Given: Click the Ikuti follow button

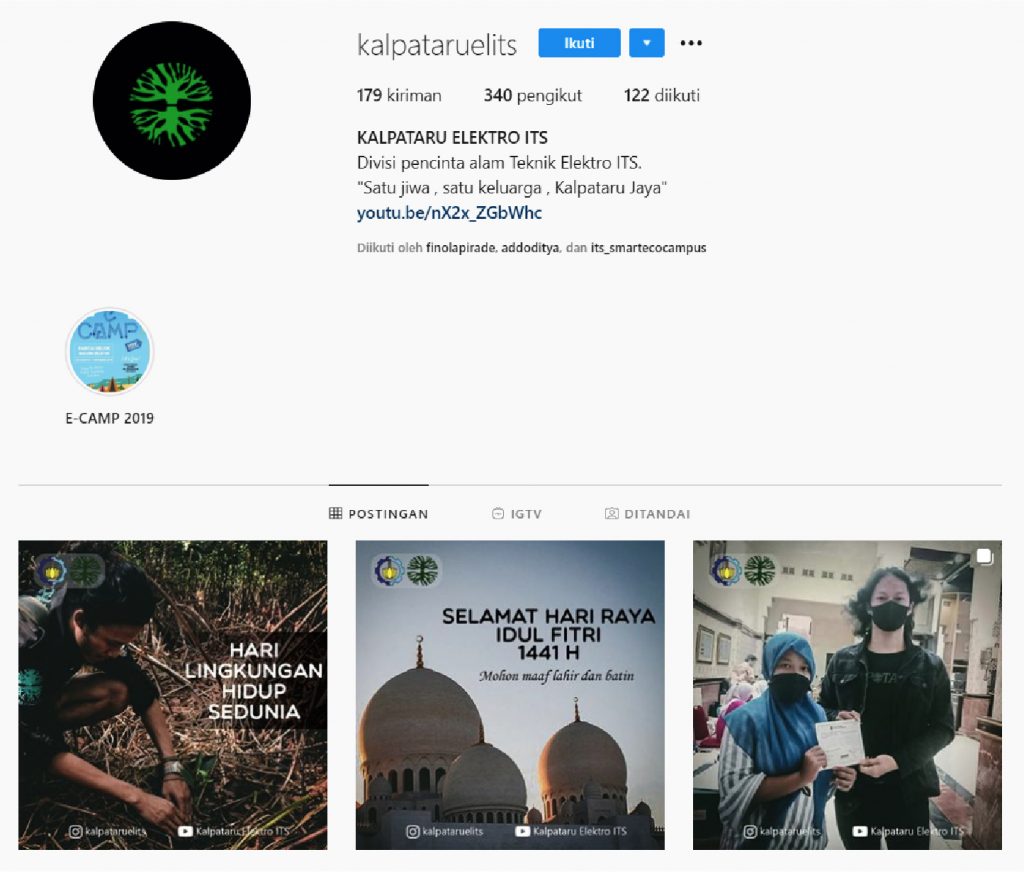Looking at the screenshot, I should point(579,43).
